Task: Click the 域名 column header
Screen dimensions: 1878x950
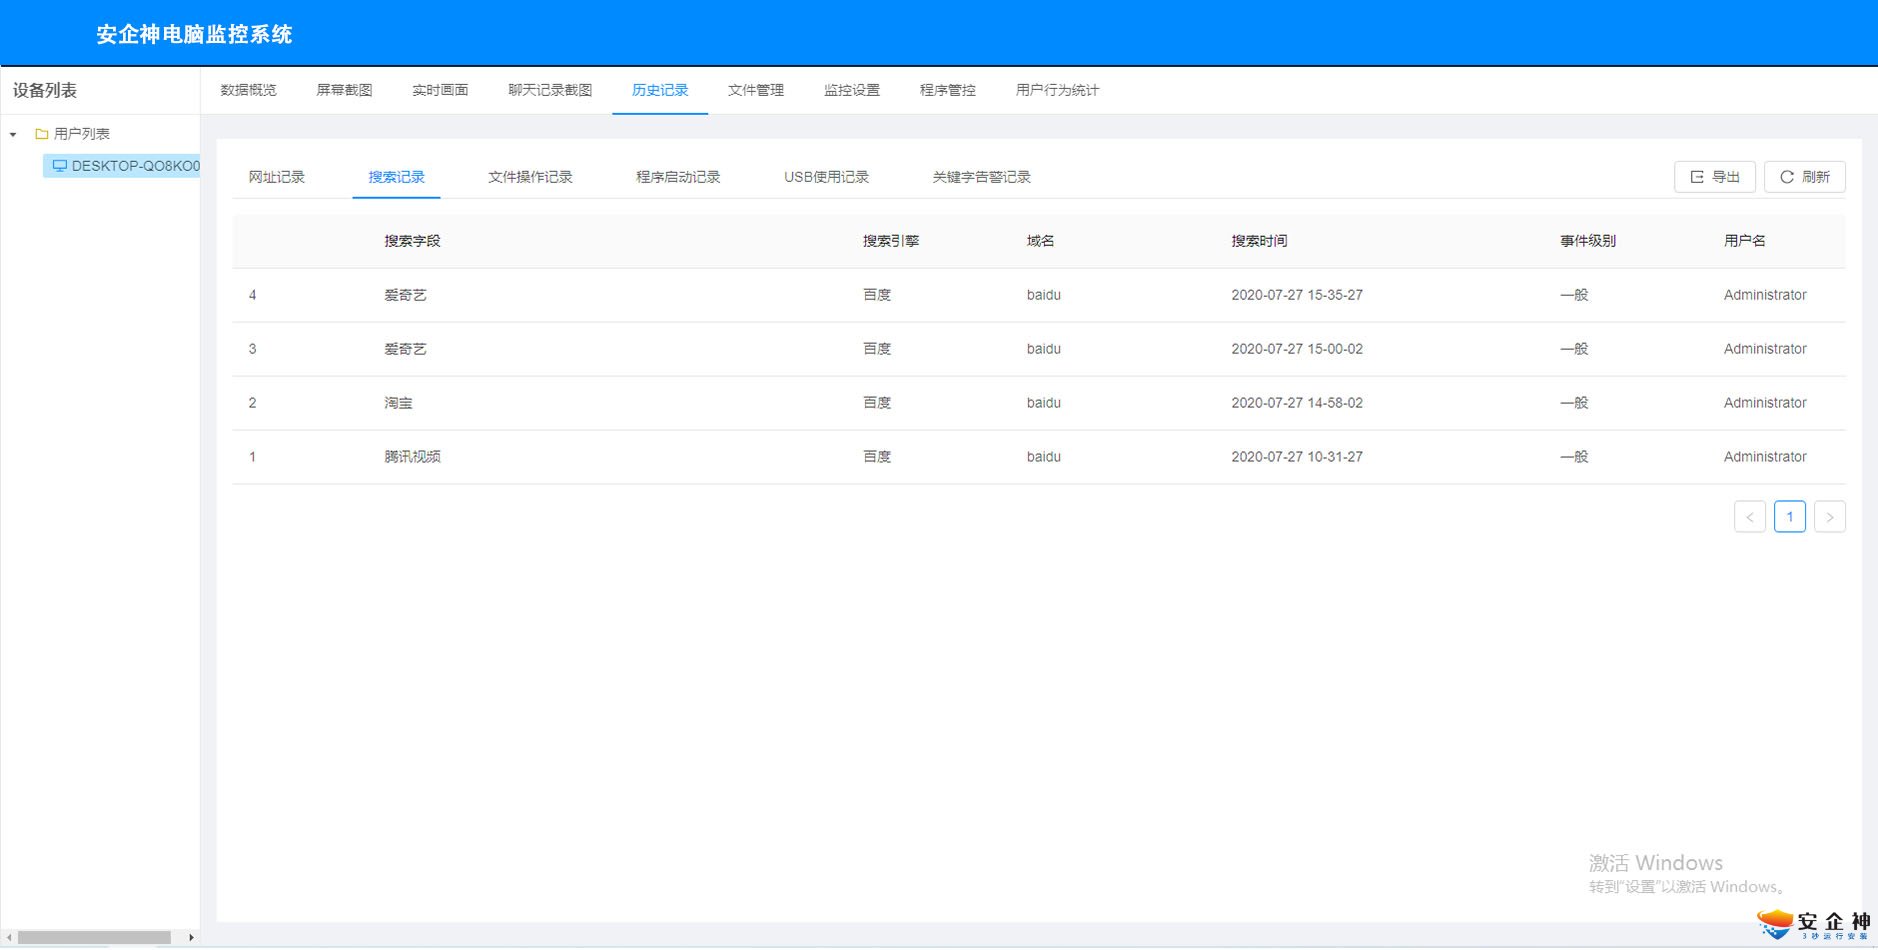Action: click(x=1041, y=241)
